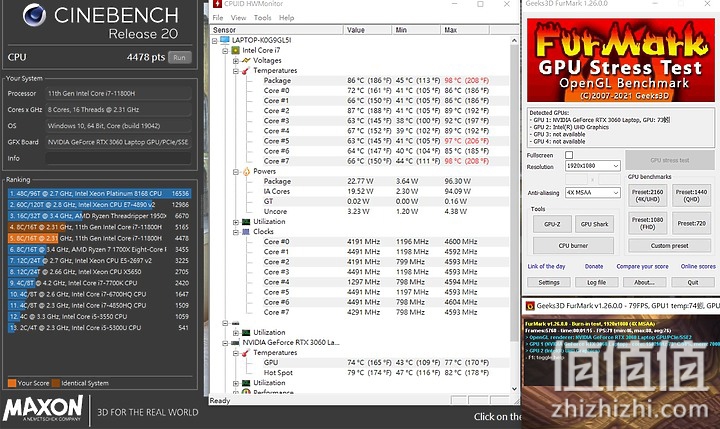Open the GPU-Z tool
Viewport: 720px width, 429px height.
point(552,224)
